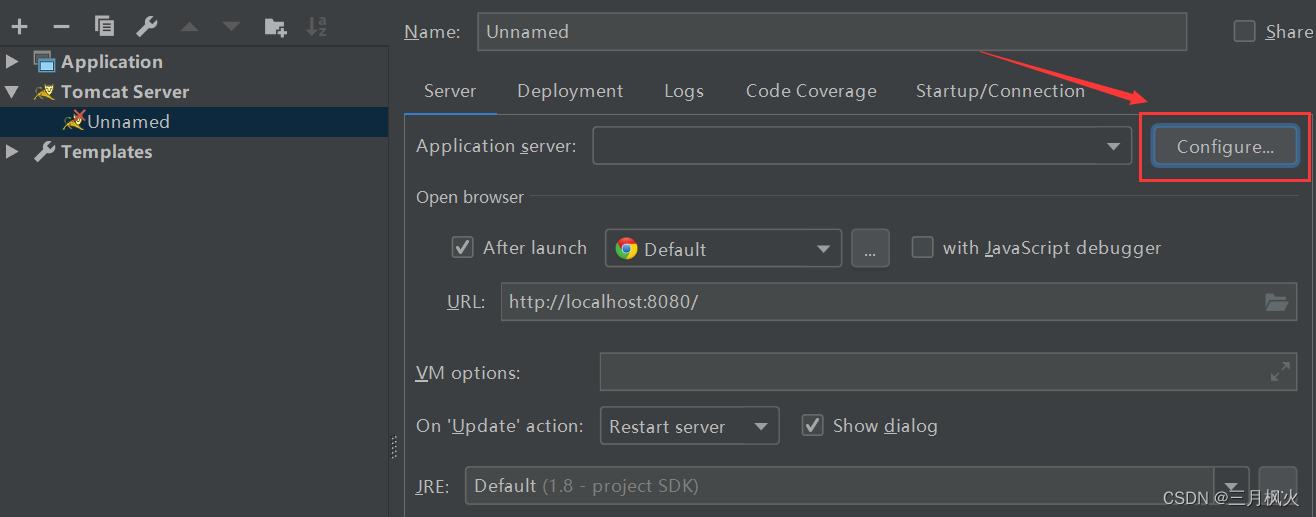Viewport: 1316px width, 517px height.
Task: Switch to the Deployment tab
Action: pos(570,91)
